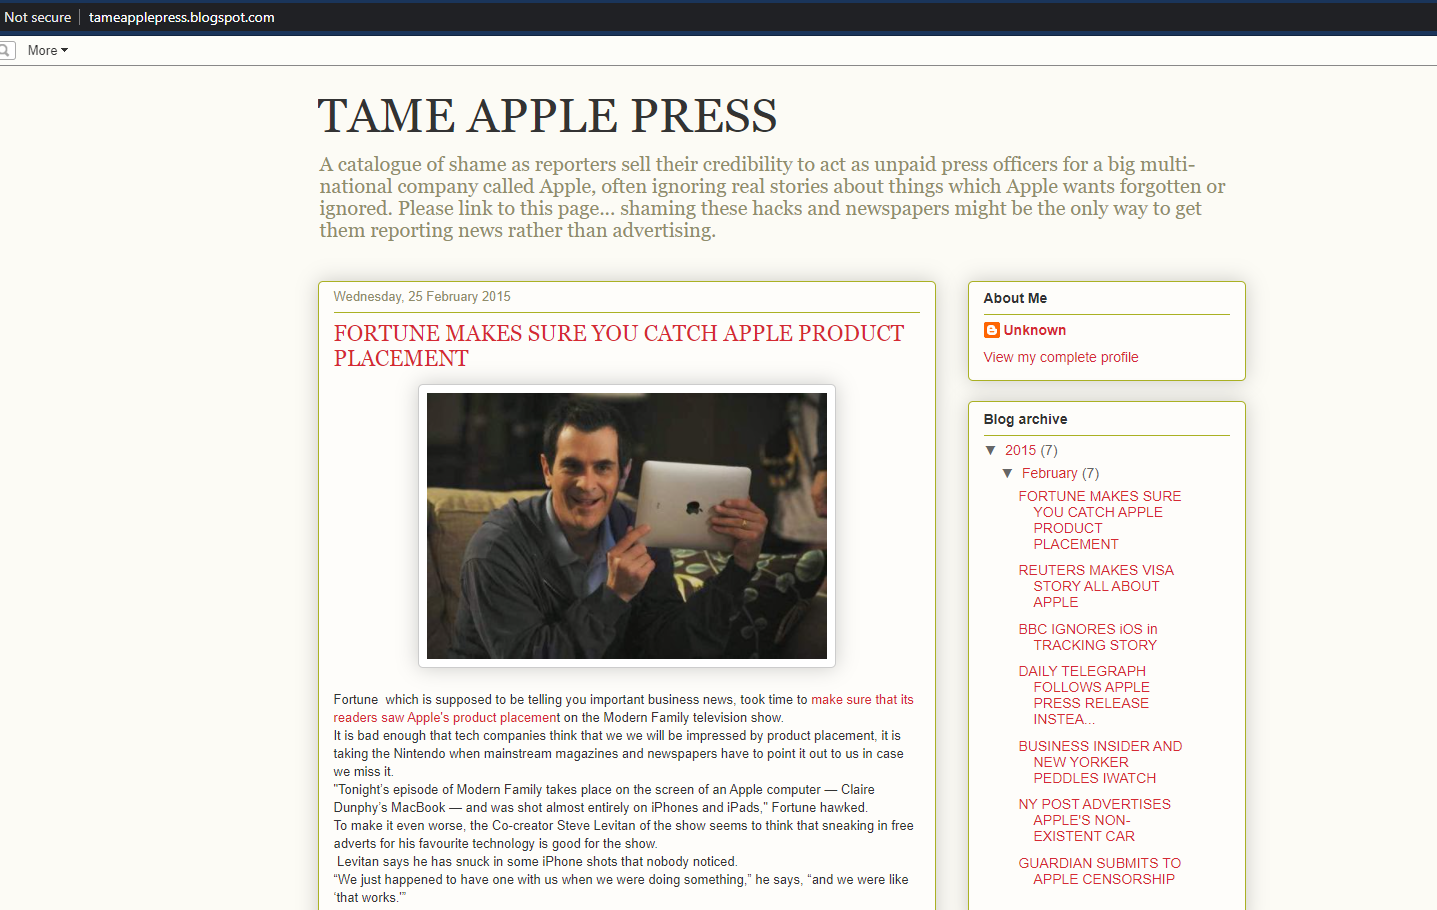Open the February archive month link

1050,473
